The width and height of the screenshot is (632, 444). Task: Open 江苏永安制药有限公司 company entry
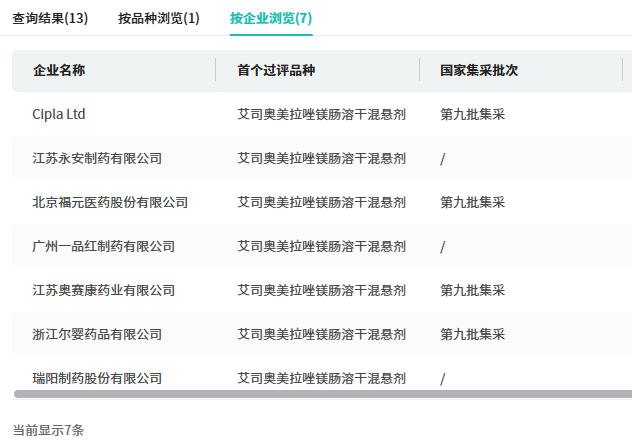pyautogui.click(x=97, y=158)
